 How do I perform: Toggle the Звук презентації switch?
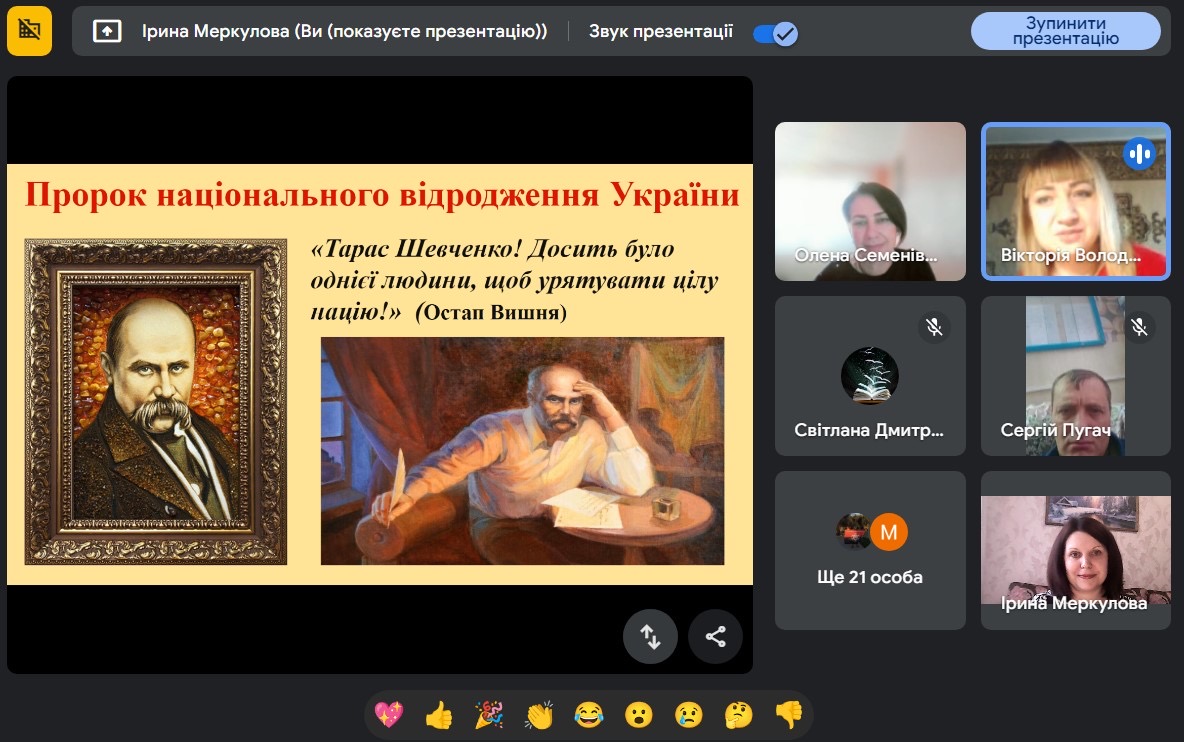(x=775, y=33)
